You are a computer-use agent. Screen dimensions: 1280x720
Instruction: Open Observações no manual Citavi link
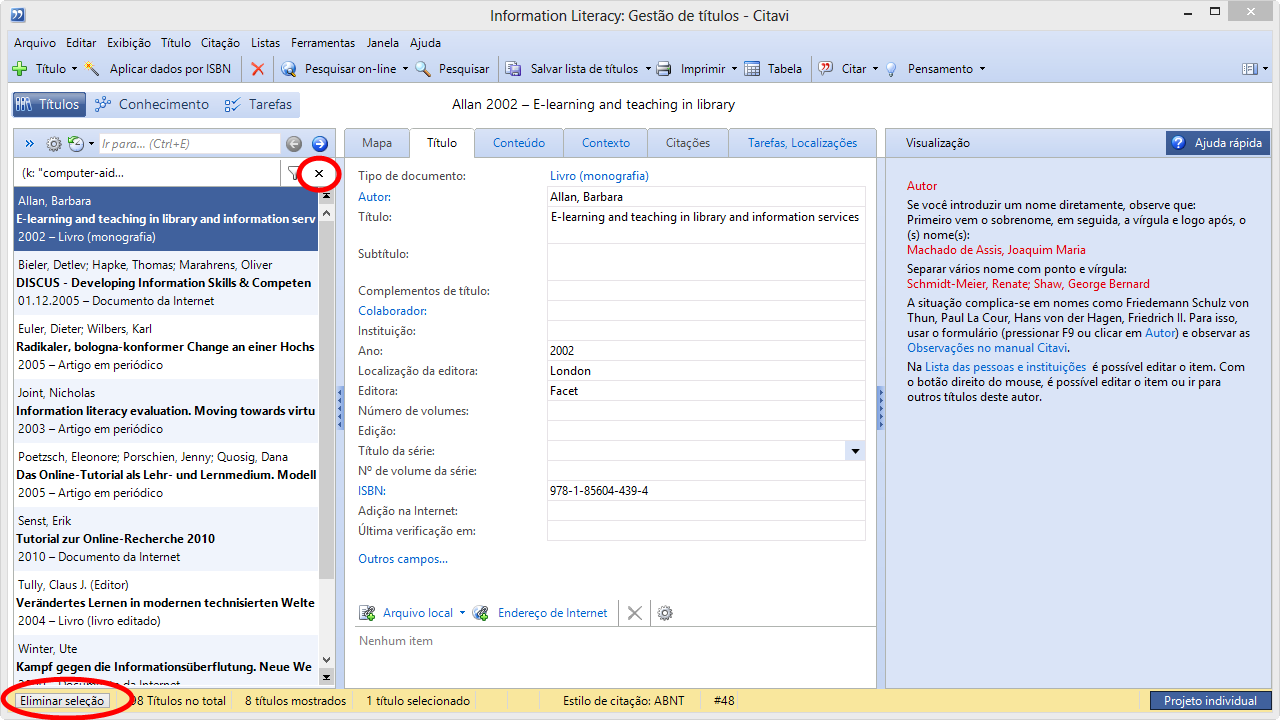[987, 348]
